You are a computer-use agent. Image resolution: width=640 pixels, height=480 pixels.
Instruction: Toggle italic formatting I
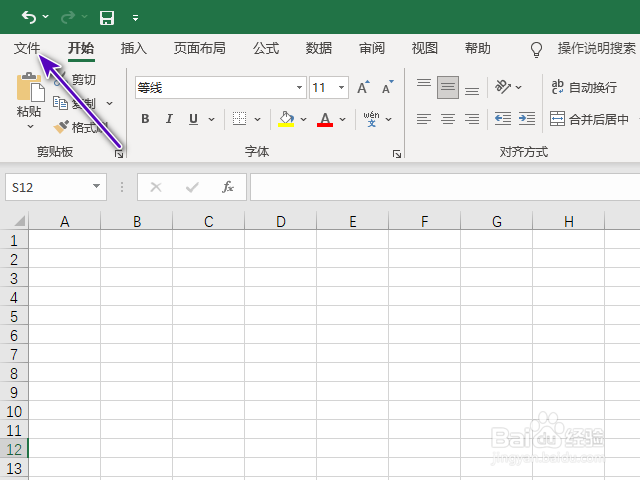(169, 119)
